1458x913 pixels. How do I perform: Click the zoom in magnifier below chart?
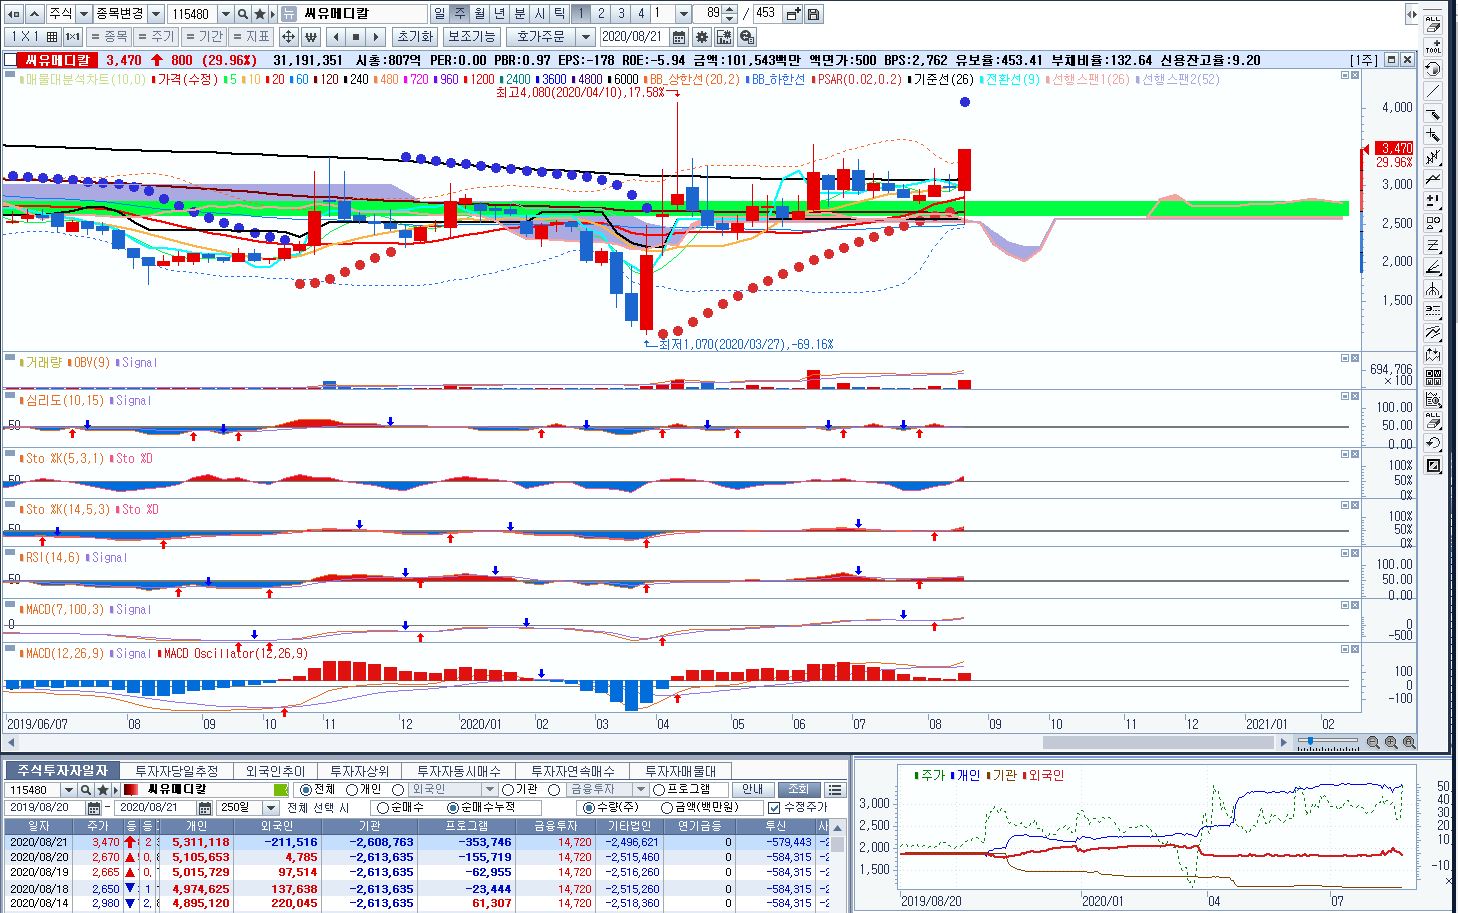click(x=1391, y=742)
